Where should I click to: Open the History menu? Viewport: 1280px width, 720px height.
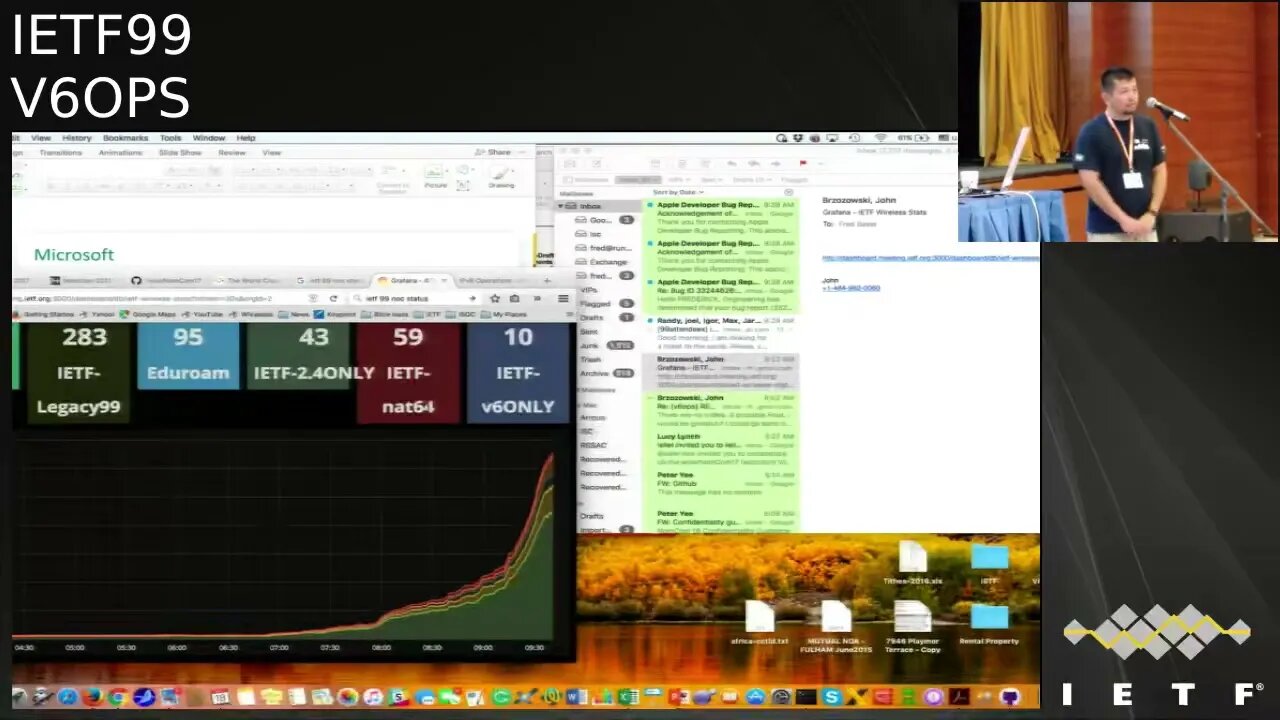(76, 138)
